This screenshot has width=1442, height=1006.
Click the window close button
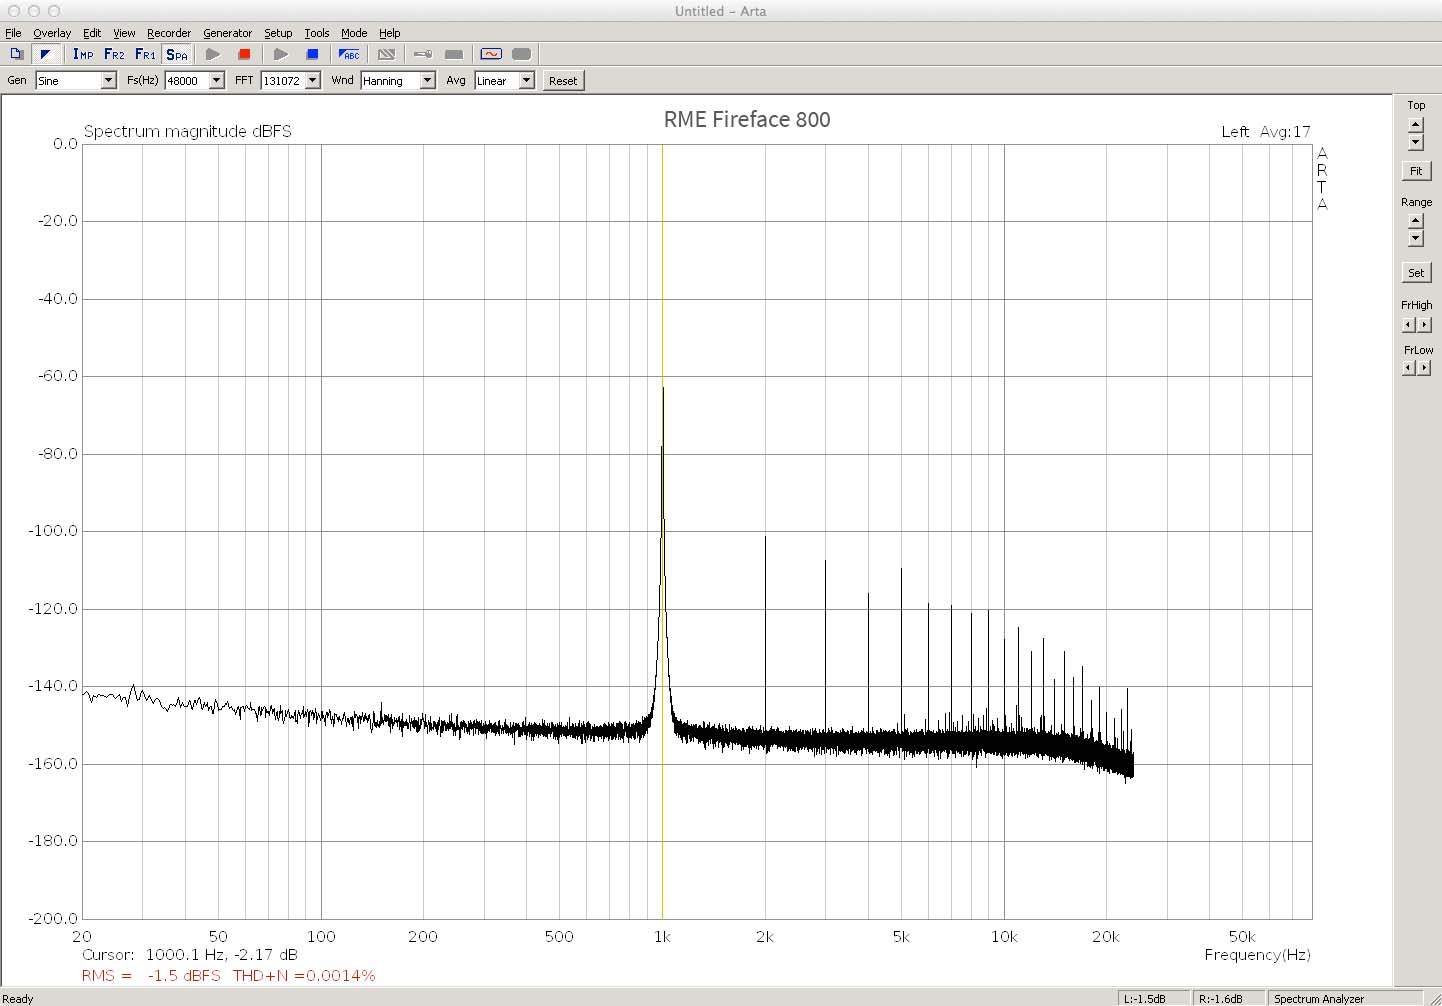coord(14,11)
